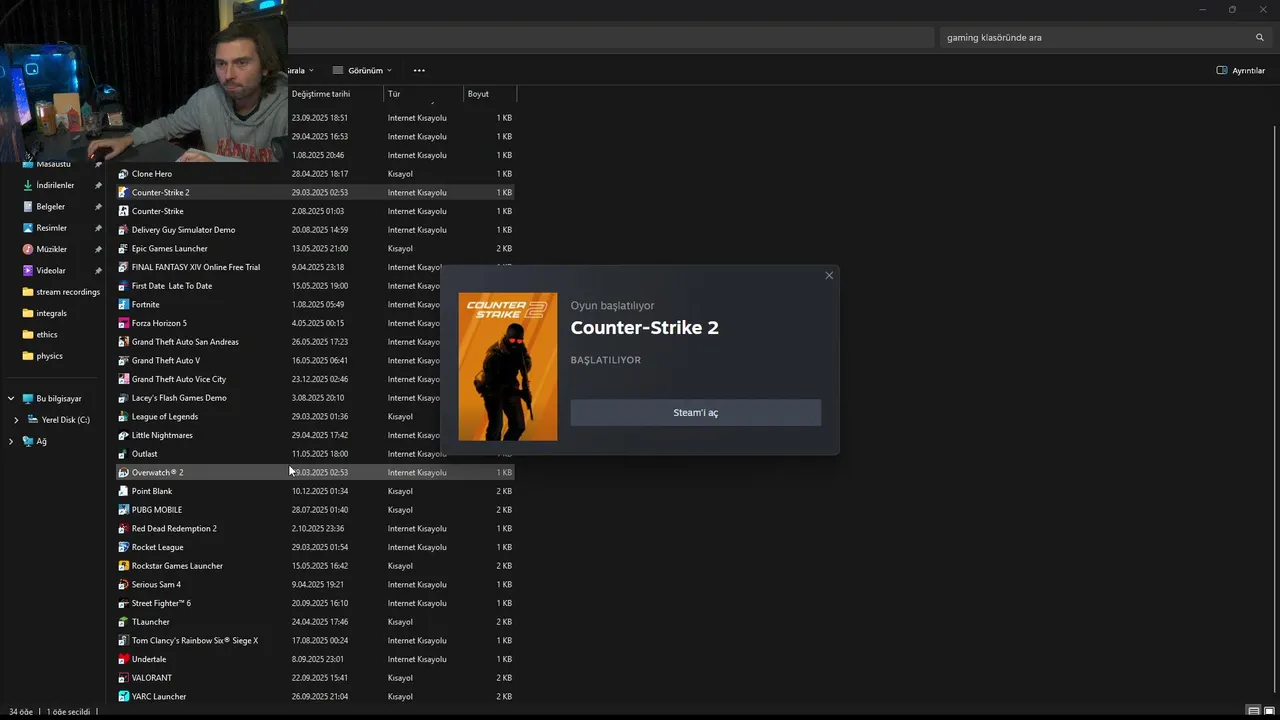Screen dimensions: 1280x720
Task: Select First Date Late To Date row
Action: point(316,286)
